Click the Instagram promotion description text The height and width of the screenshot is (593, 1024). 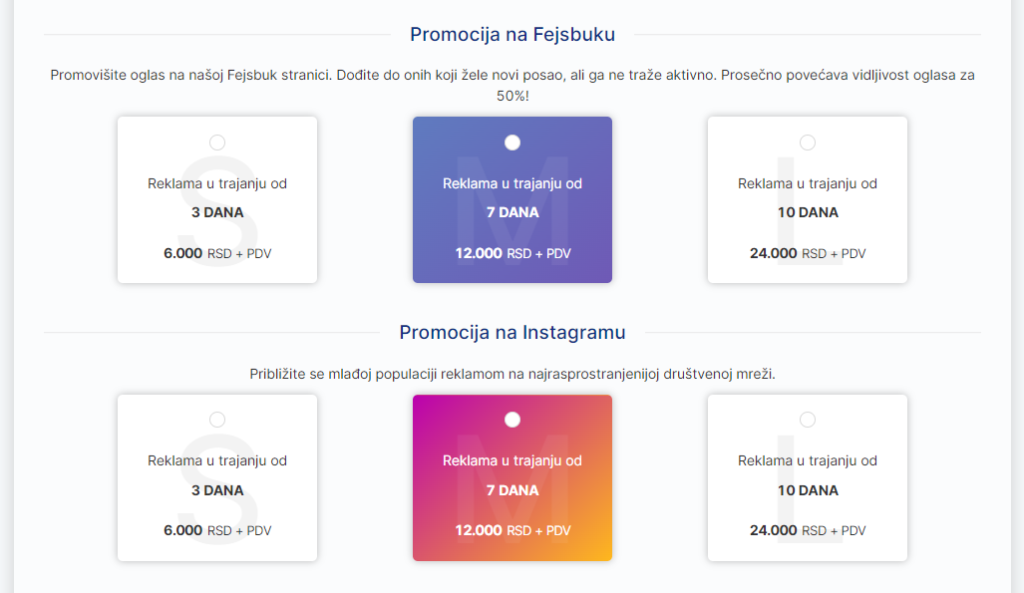point(511,376)
